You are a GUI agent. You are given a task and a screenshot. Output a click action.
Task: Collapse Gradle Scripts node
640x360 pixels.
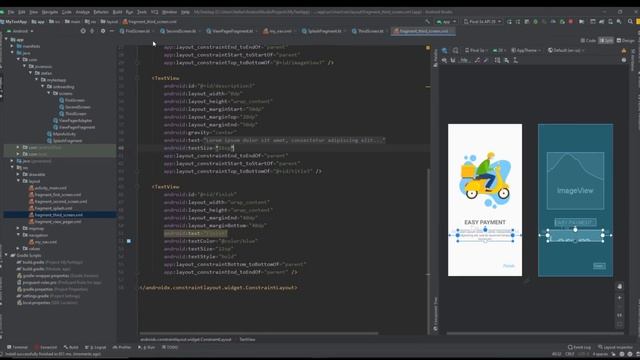tap(6, 255)
